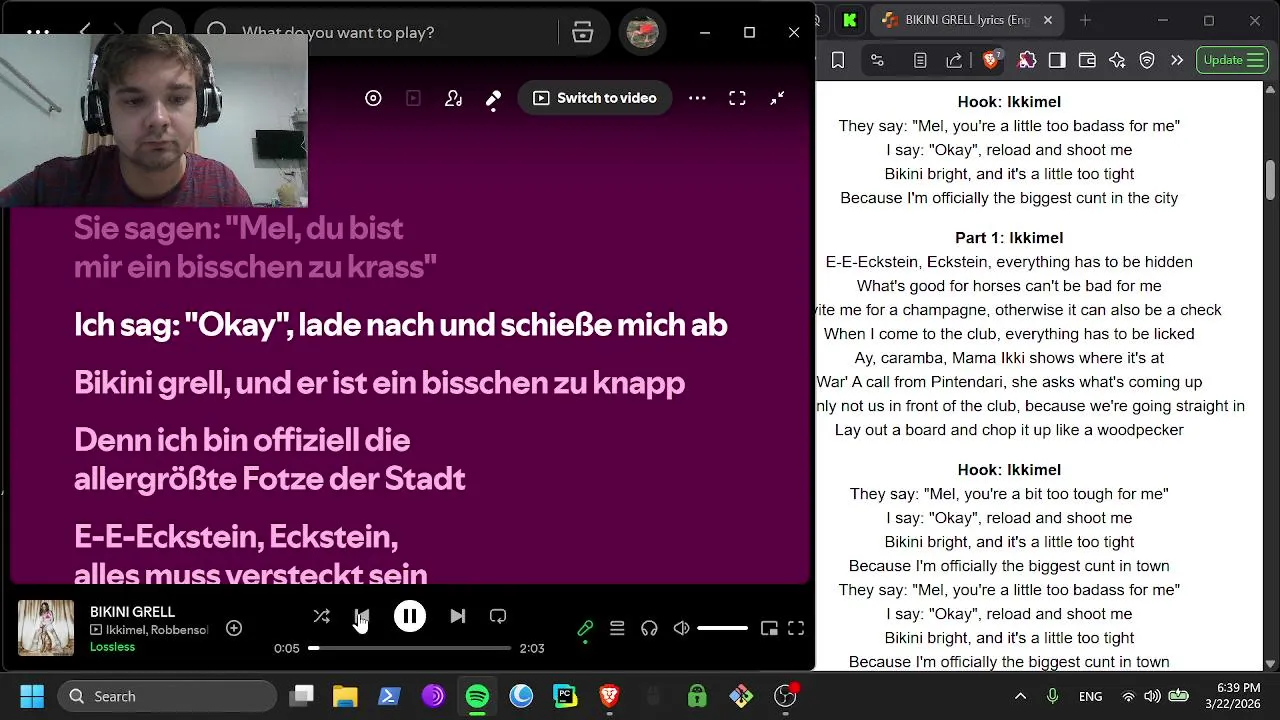Screen dimensions: 1280x720
Task: Click Switch to video button
Action: click(x=595, y=98)
